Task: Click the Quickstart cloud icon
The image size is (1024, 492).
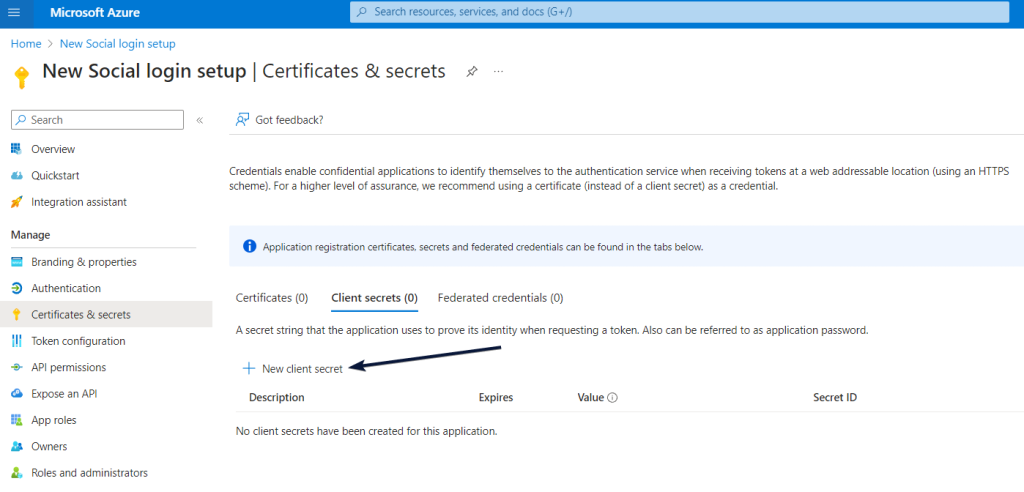Action: click(x=16, y=176)
